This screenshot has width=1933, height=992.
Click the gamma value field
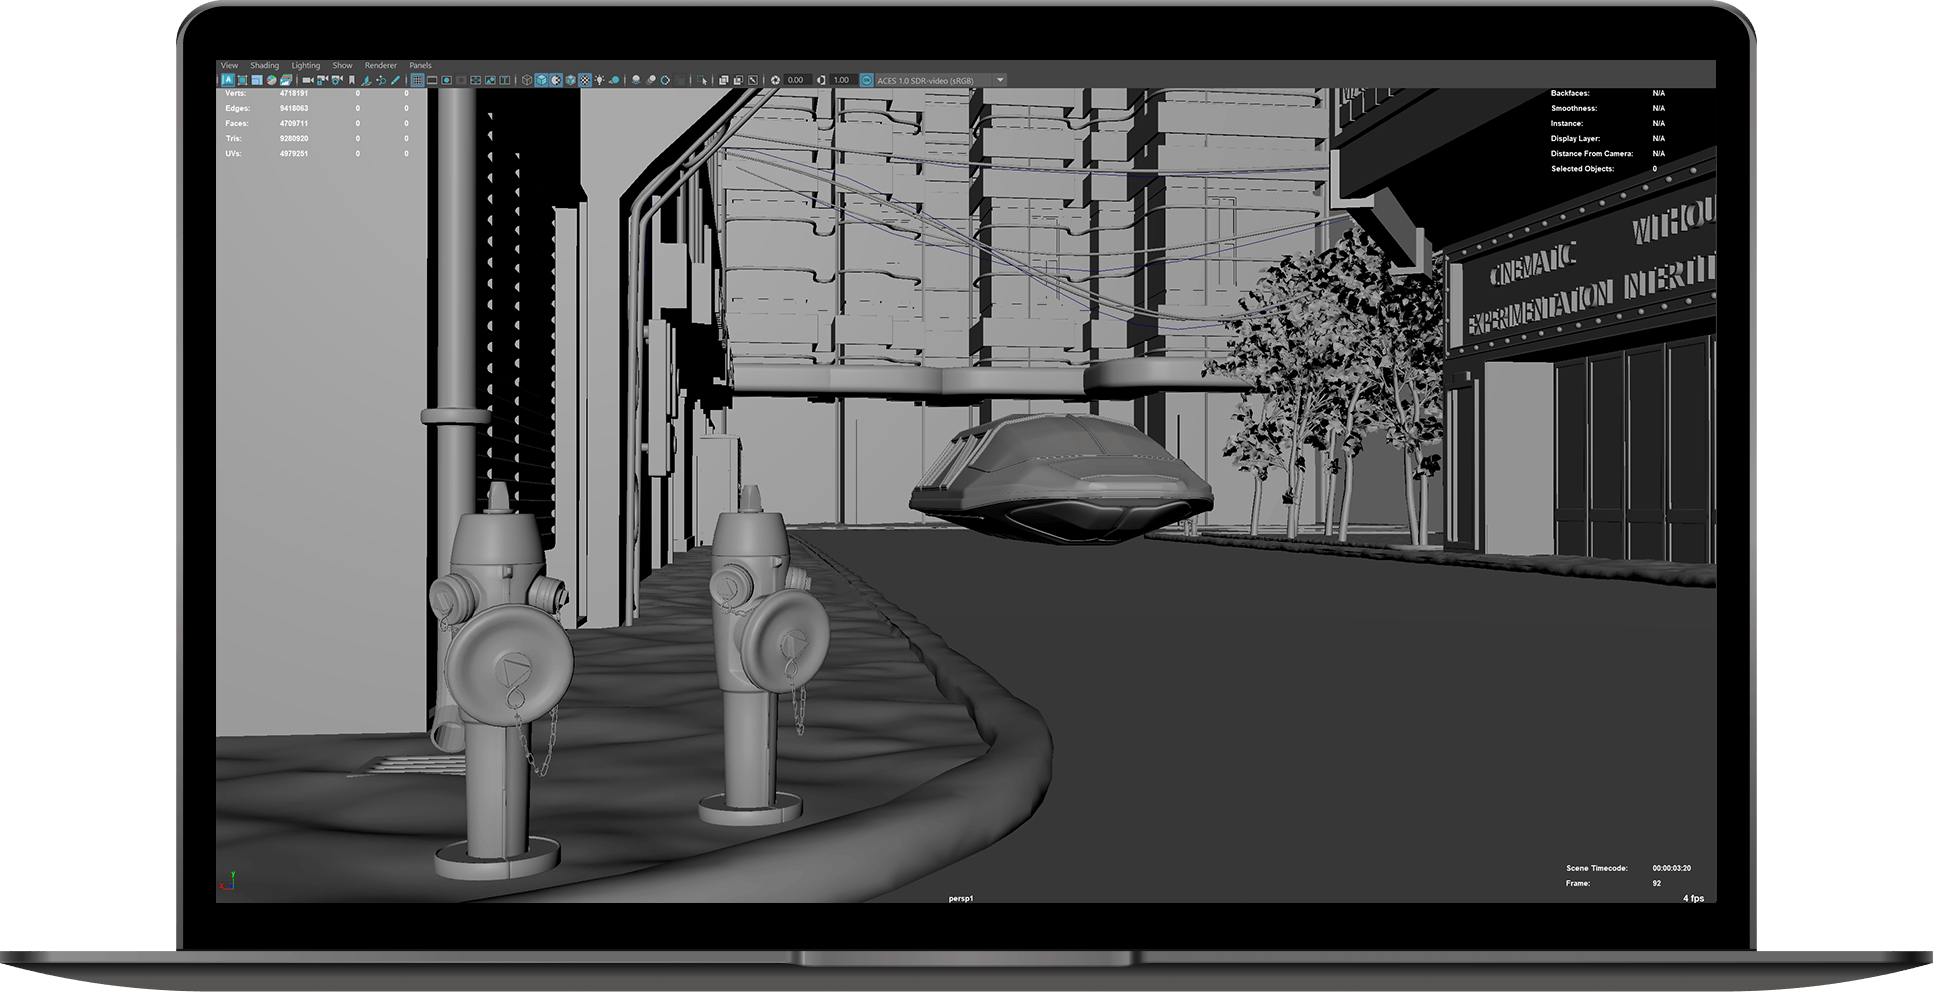pyautogui.click(x=841, y=80)
